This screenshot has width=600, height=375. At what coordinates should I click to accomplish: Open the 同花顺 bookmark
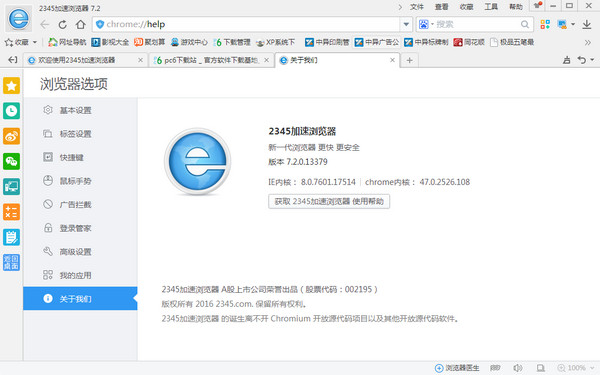click(x=469, y=42)
